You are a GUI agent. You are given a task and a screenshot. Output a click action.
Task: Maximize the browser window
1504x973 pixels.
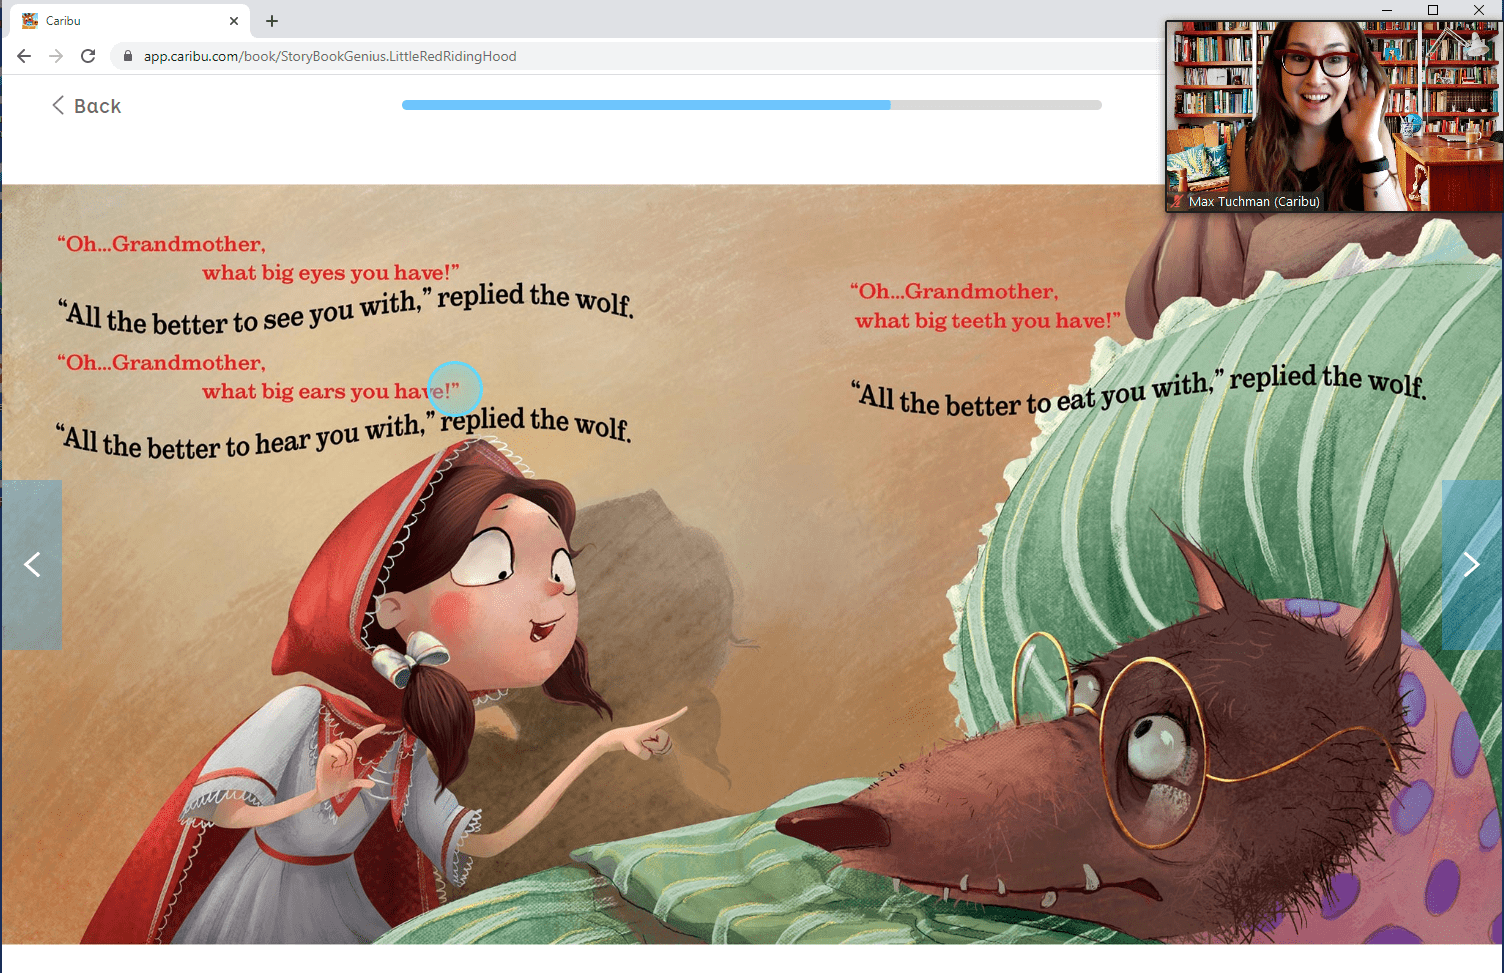[1433, 10]
